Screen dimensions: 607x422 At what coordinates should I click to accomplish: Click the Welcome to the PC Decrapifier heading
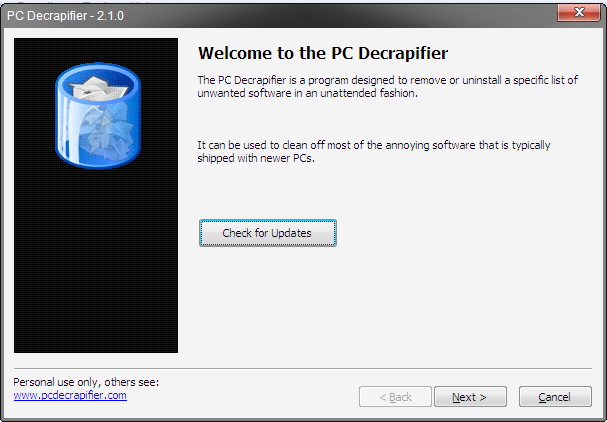(323, 53)
